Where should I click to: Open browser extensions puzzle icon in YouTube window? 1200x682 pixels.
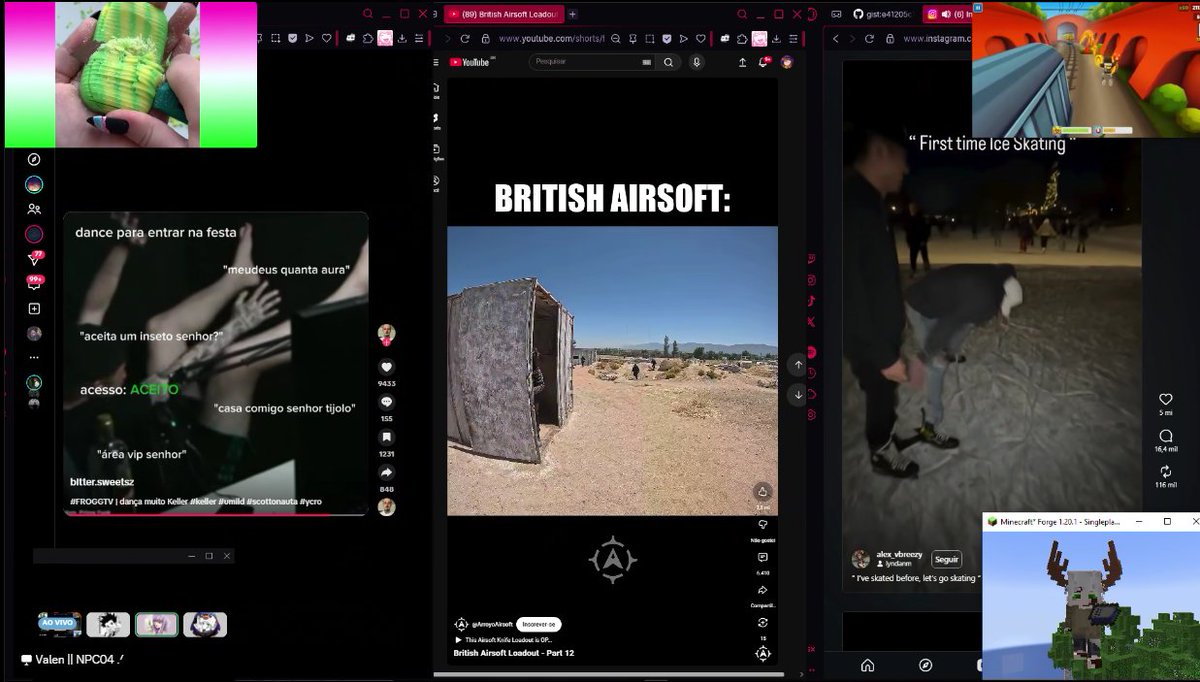(741, 38)
